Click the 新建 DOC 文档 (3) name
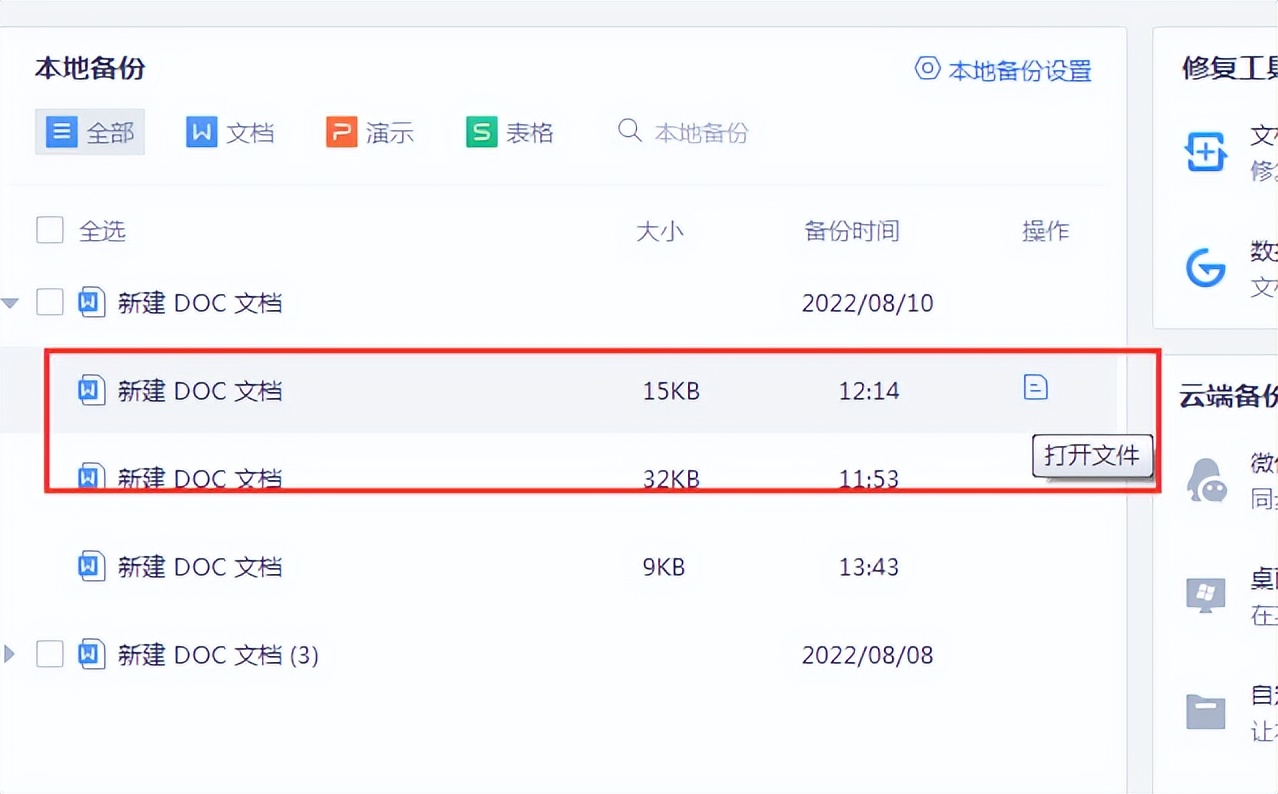The height and width of the screenshot is (794, 1278). click(218, 655)
